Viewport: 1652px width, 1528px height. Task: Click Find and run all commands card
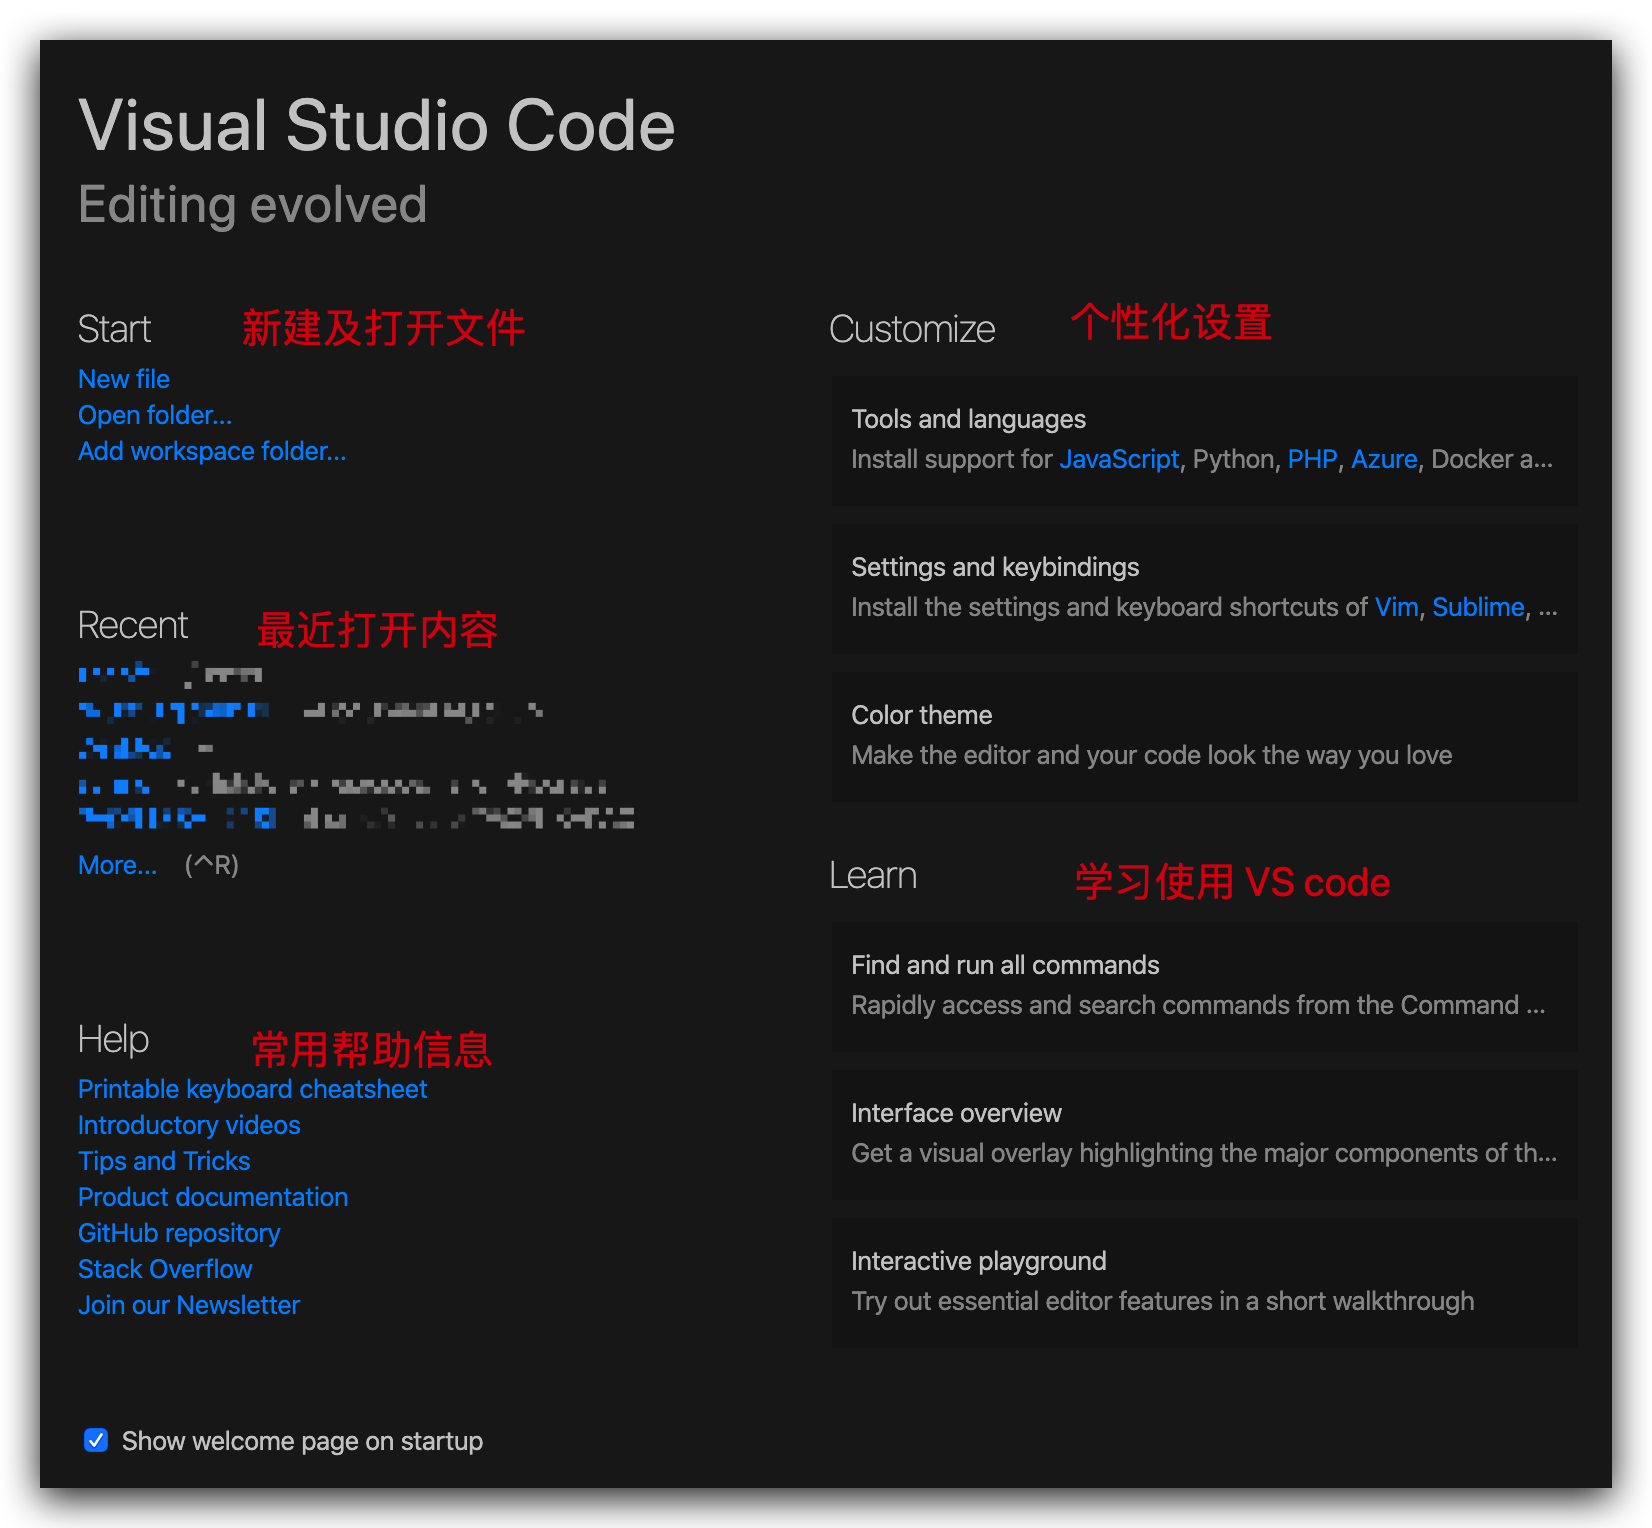1203,985
